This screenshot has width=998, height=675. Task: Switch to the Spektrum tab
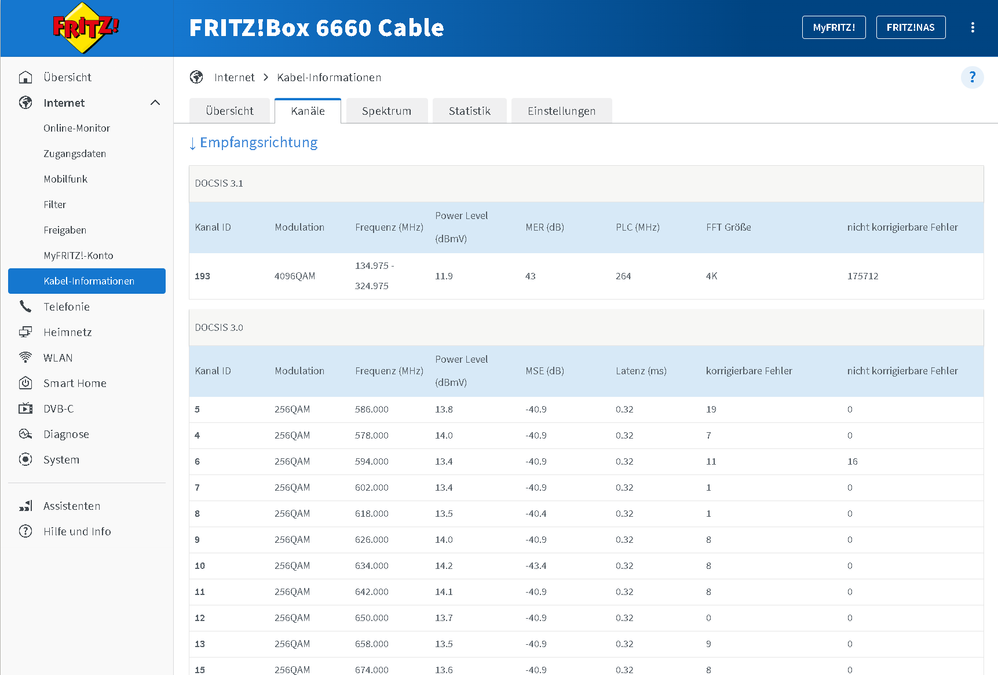click(387, 111)
